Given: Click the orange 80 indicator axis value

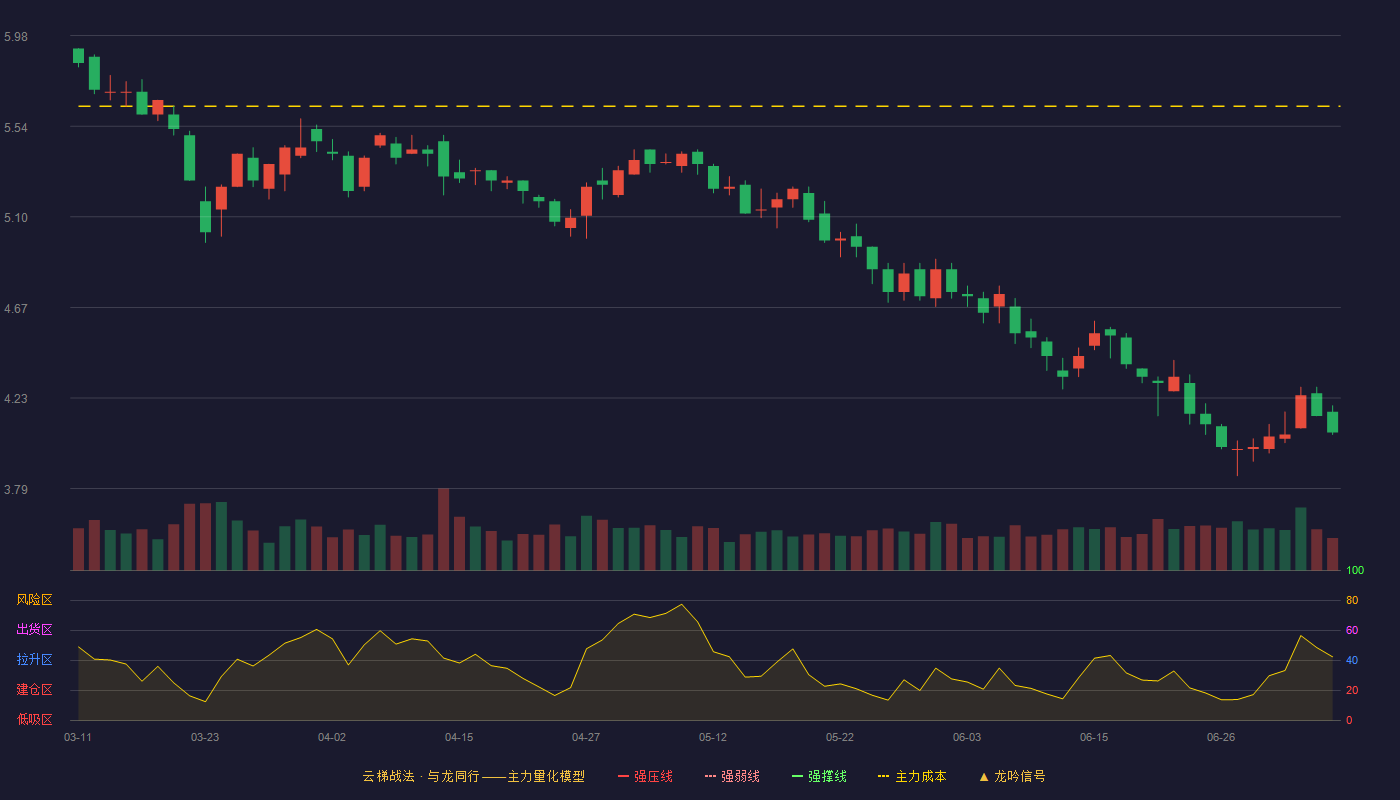Looking at the screenshot, I should (1352, 601).
